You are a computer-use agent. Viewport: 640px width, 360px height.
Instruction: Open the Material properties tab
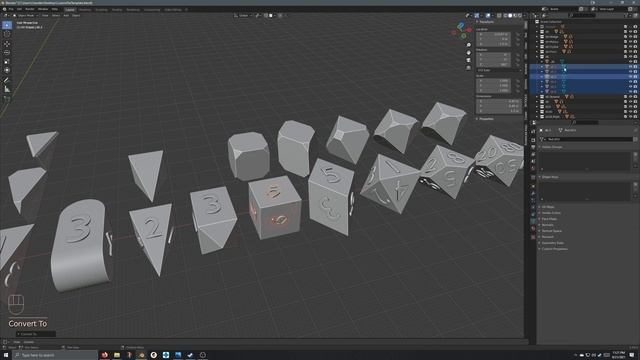(x=533, y=229)
